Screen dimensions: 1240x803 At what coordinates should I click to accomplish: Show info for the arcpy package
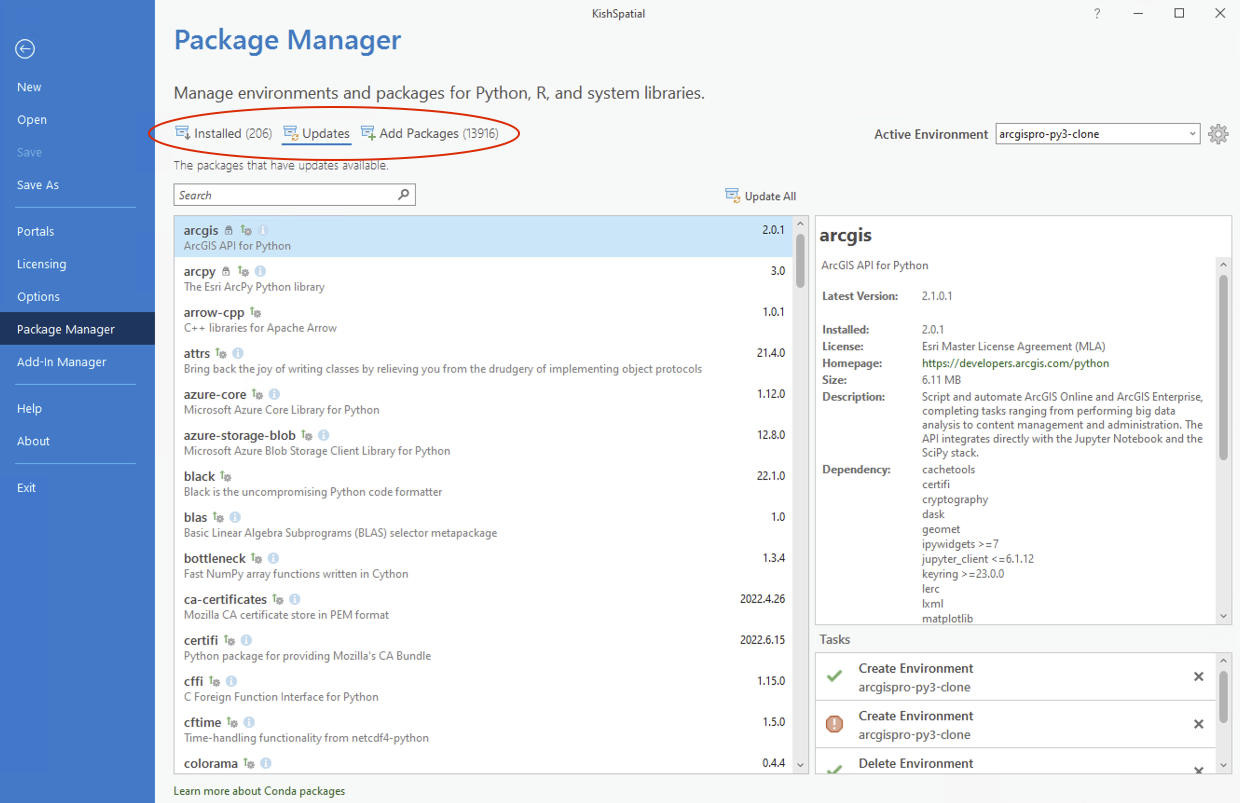click(x=260, y=272)
